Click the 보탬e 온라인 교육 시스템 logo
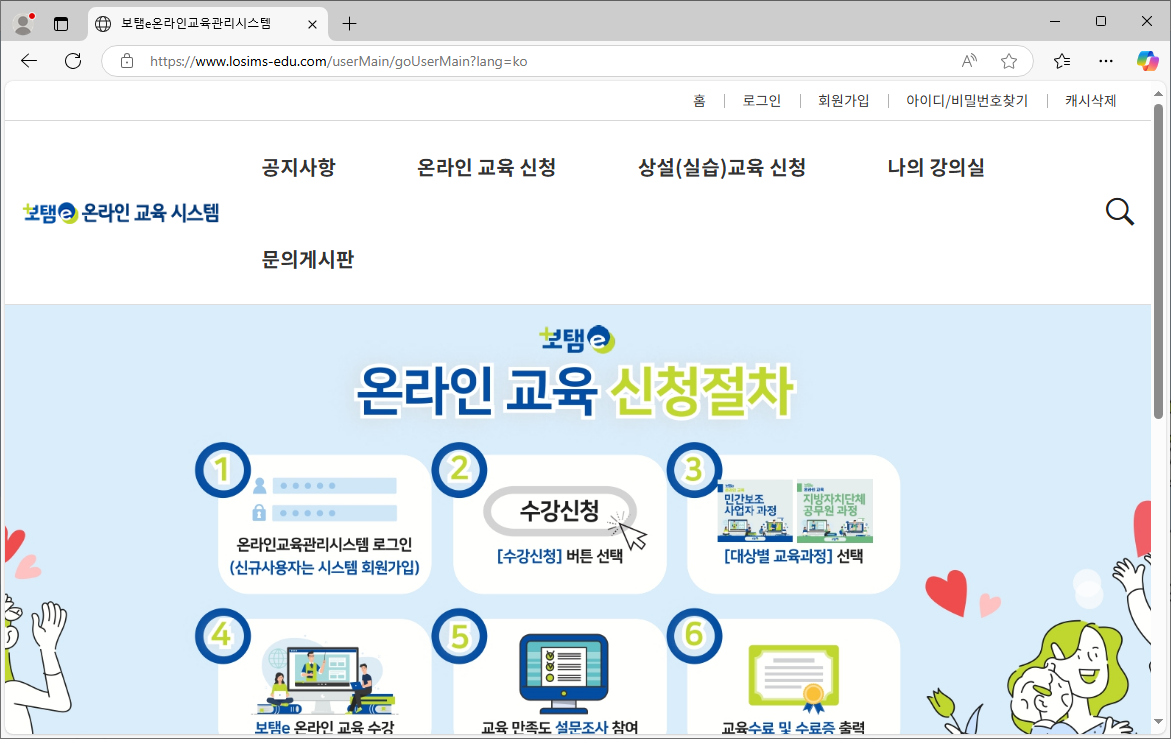 [x=119, y=211]
